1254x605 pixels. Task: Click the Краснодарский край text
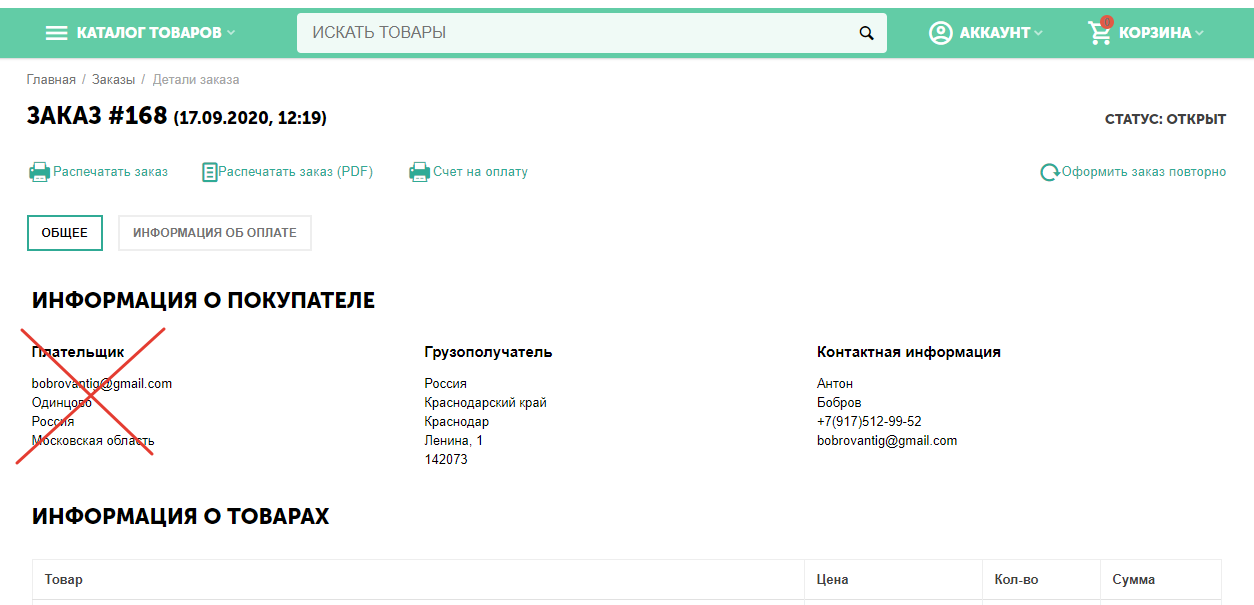pyautogui.click(x=485, y=403)
